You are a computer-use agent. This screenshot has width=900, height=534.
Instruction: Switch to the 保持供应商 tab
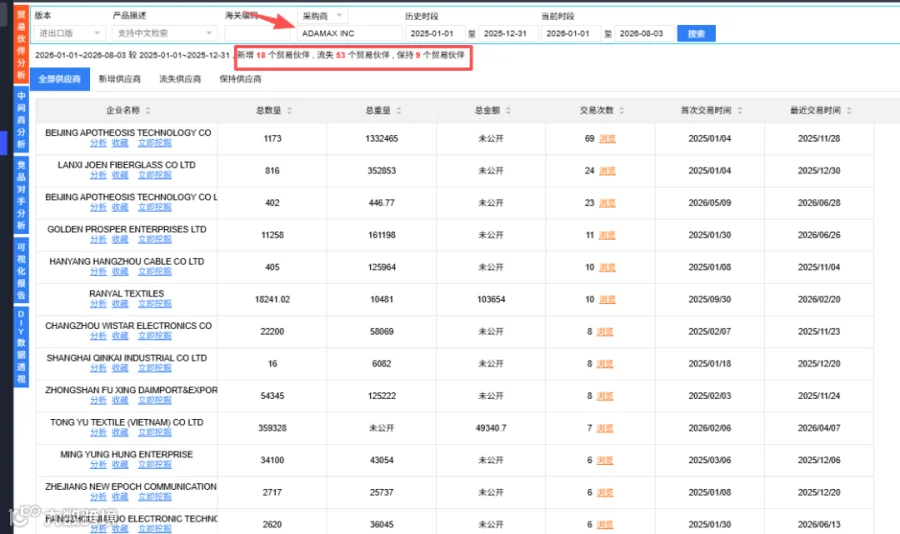pos(240,79)
